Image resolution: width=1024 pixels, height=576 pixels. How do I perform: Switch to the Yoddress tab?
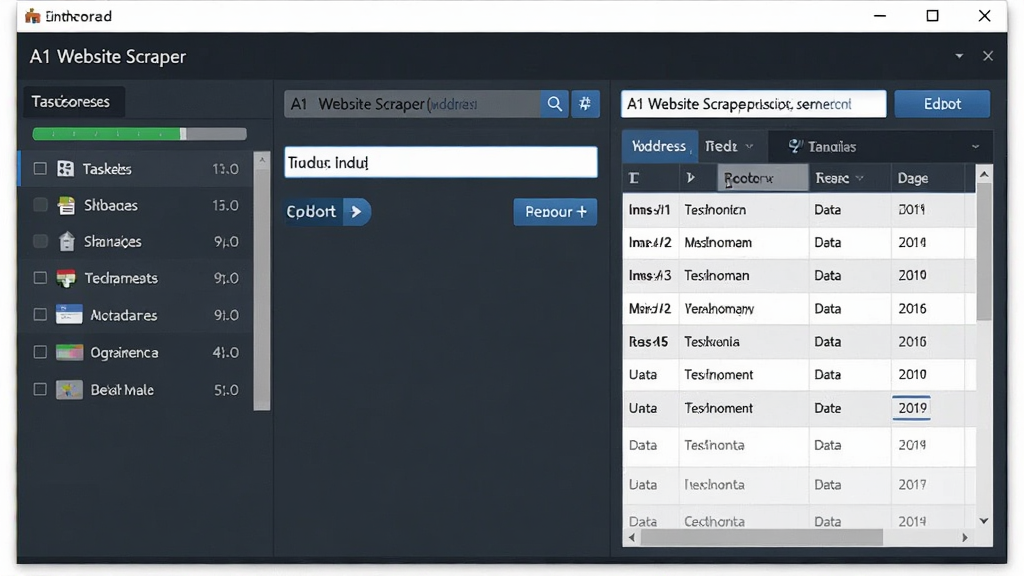659,146
